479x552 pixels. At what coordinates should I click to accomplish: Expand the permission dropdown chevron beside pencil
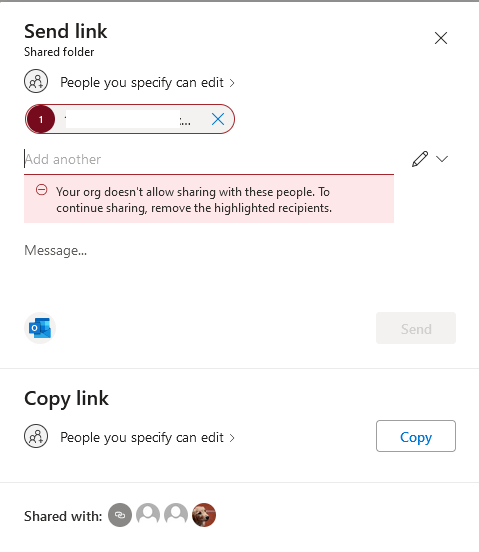[x=442, y=159]
